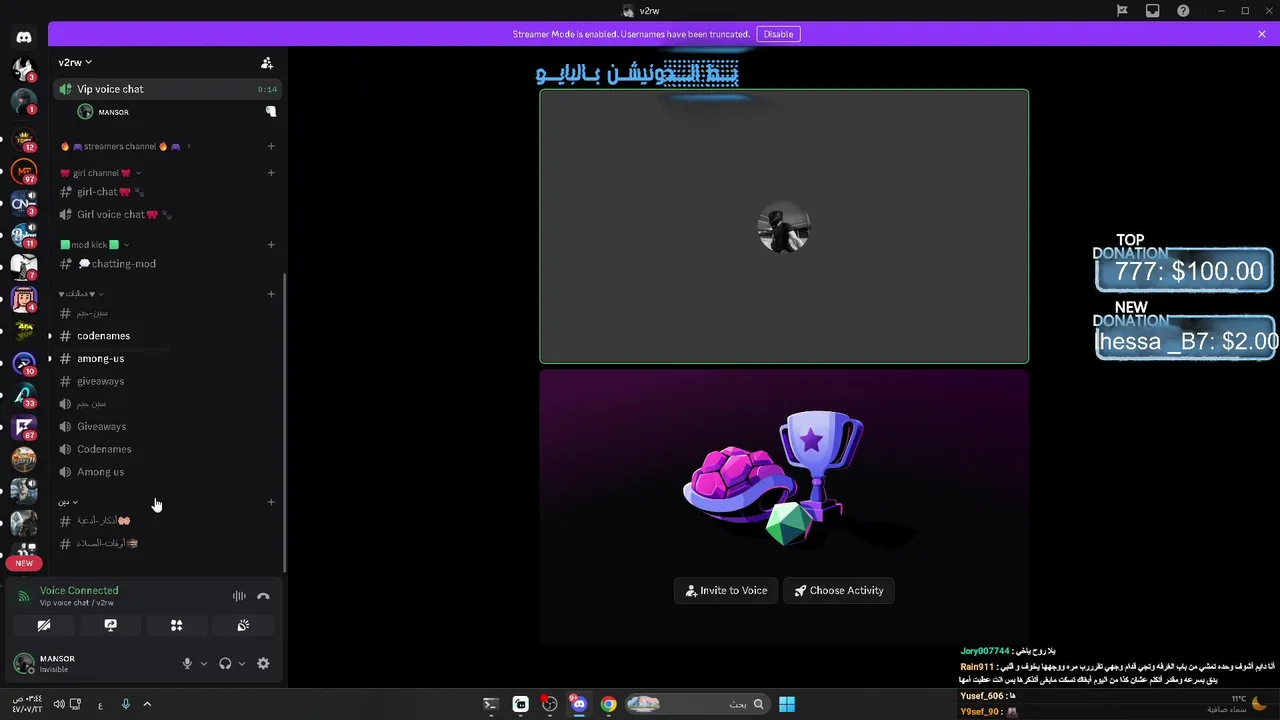This screenshot has height=720, width=1280.
Task: Join Girl voice chat channel
Action: 167,214
